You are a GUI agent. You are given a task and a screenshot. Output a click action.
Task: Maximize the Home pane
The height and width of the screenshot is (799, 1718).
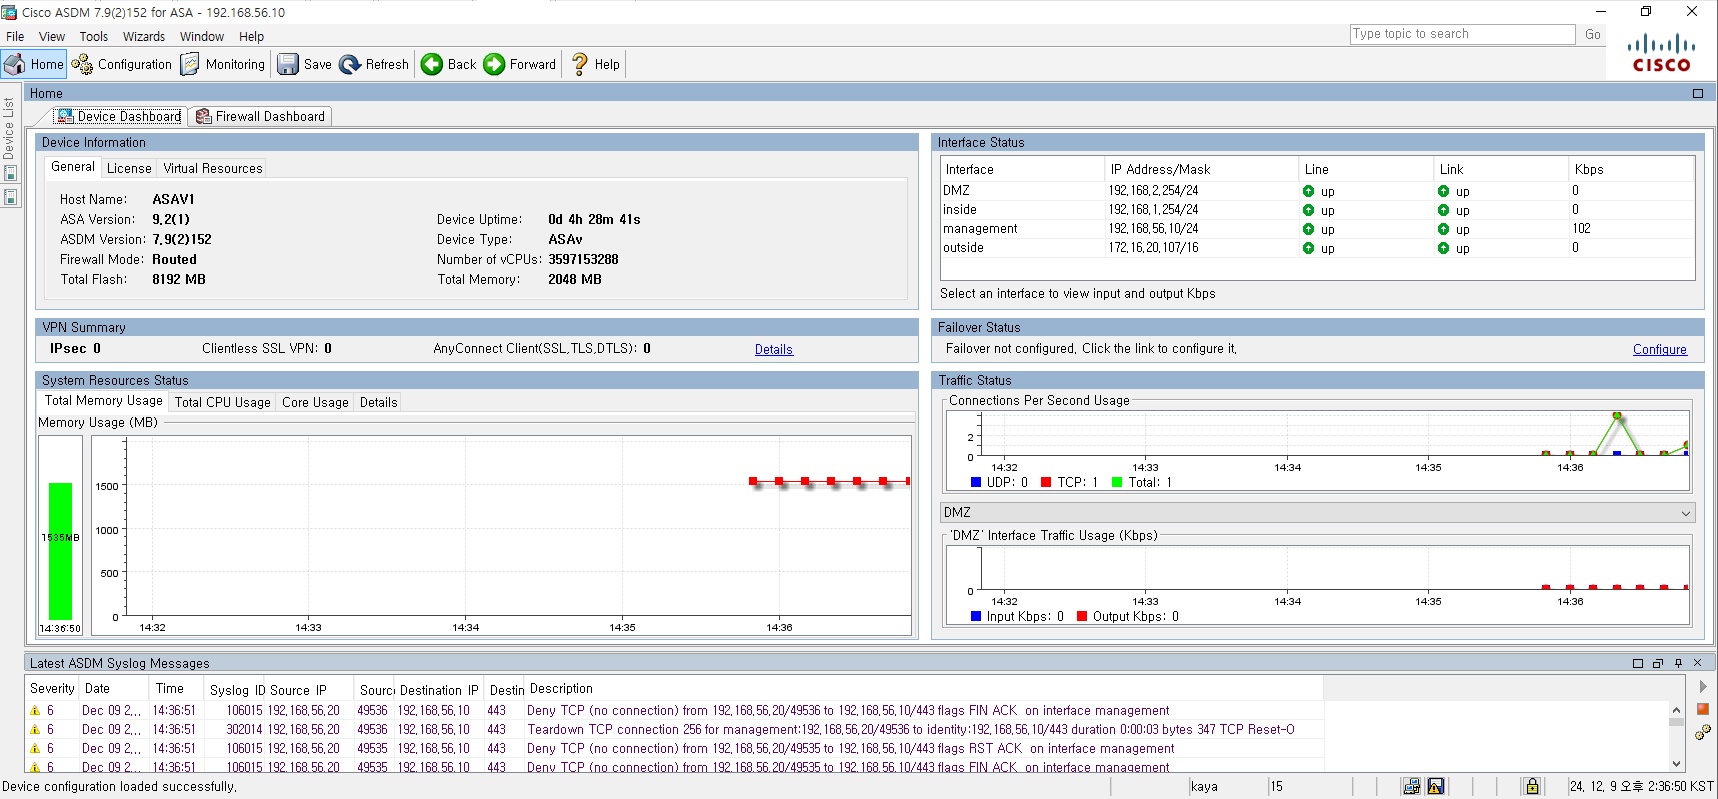pyautogui.click(x=1698, y=93)
